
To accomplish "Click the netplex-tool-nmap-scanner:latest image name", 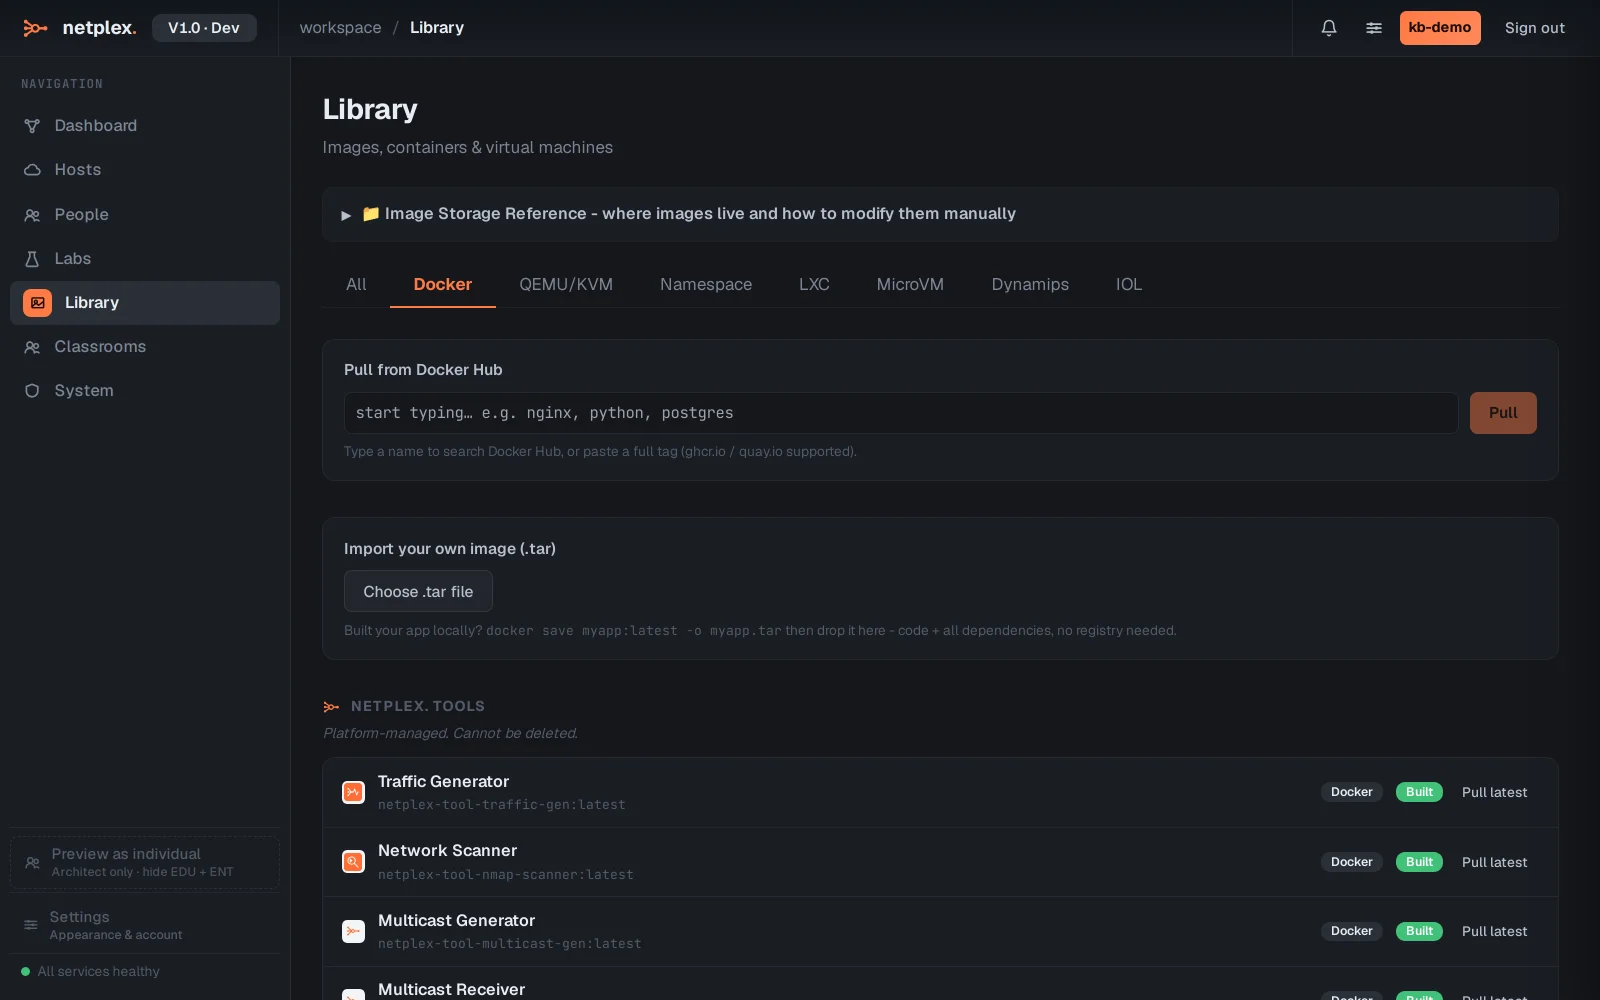I will click(x=506, y=875).
